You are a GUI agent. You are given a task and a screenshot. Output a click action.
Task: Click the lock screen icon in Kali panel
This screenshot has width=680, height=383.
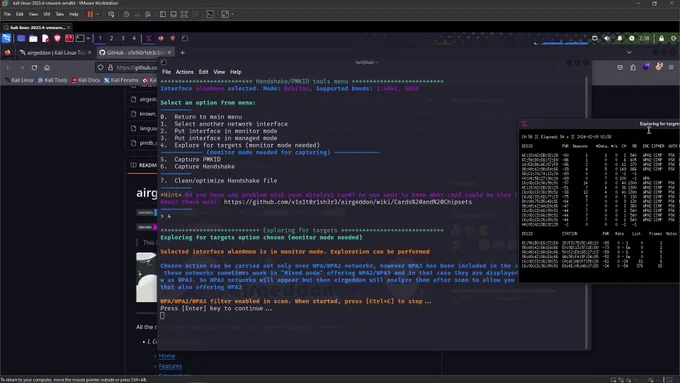661,38
